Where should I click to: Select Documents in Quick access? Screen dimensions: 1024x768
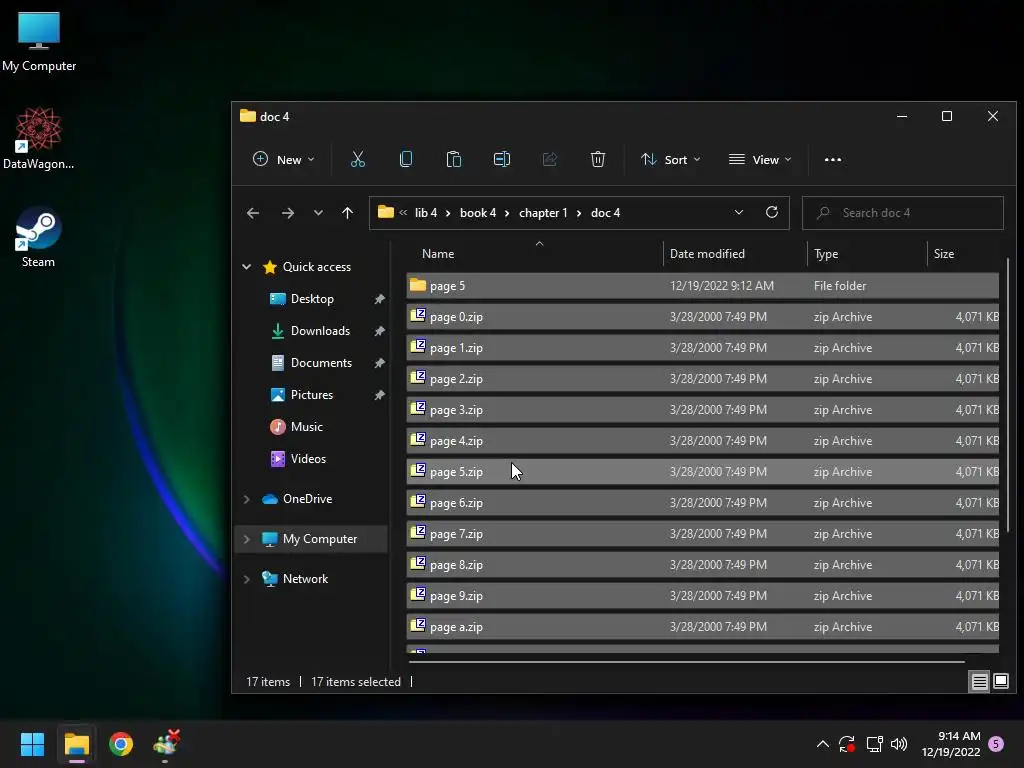(321, 362)
